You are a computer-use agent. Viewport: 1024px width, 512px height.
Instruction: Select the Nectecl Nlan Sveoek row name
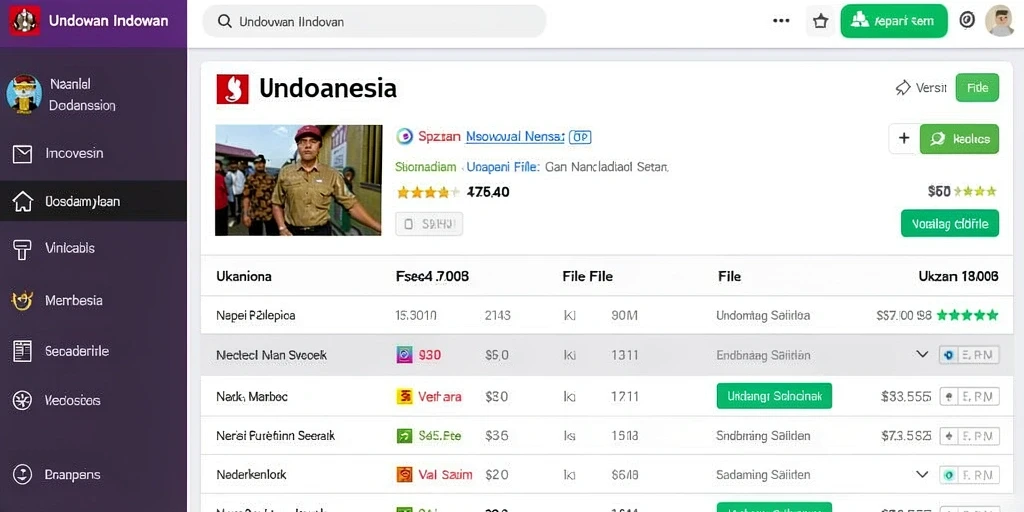click(271, 355)
